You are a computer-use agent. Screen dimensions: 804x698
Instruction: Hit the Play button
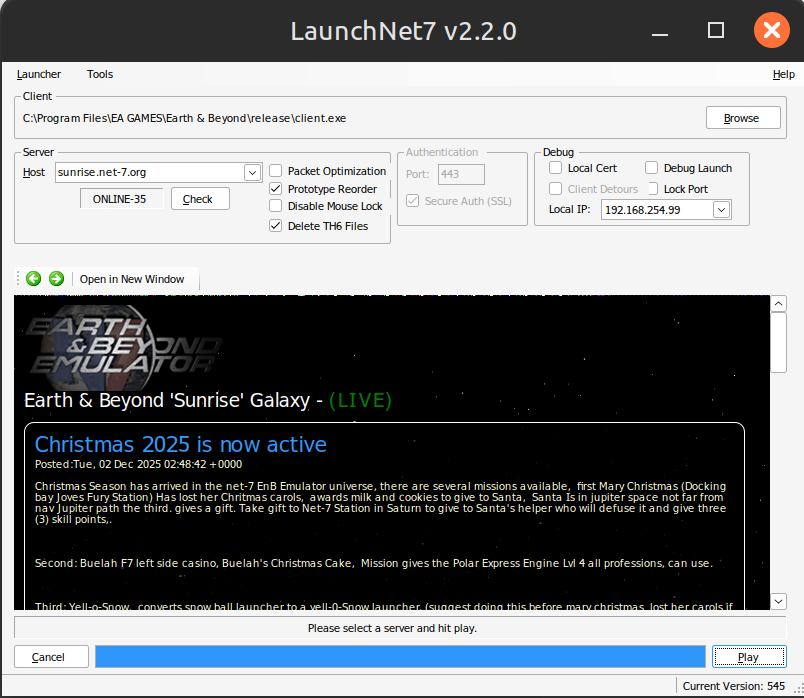click(x=749, y=657)
